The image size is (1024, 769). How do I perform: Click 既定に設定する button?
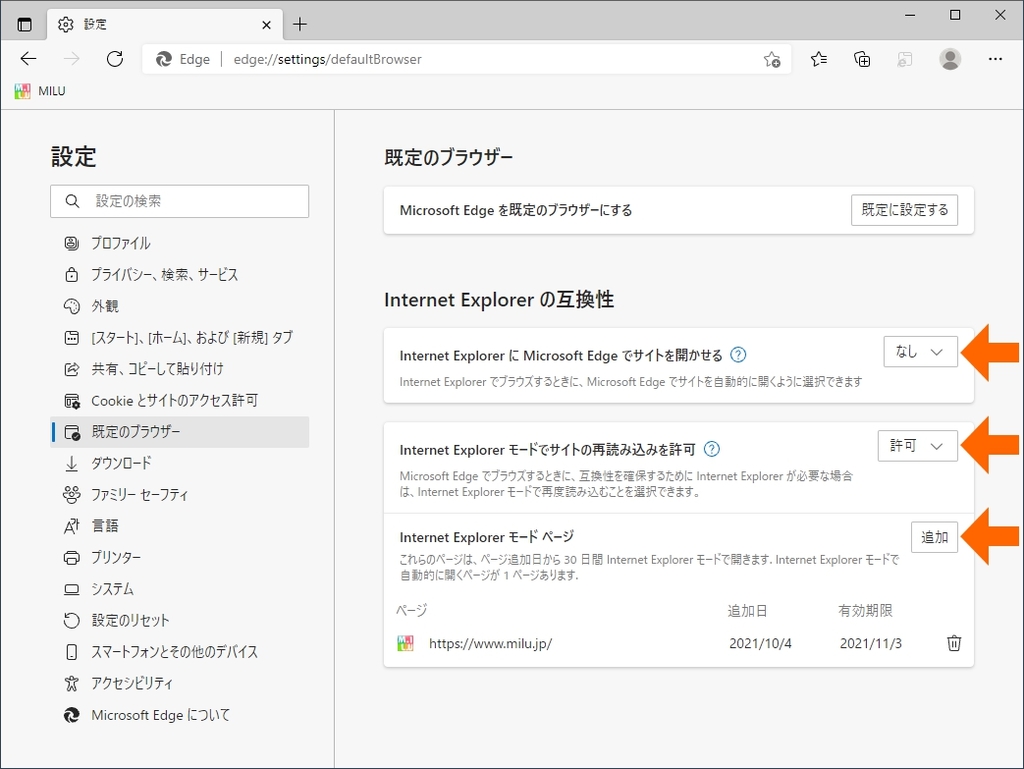click(x=904, y=210)
